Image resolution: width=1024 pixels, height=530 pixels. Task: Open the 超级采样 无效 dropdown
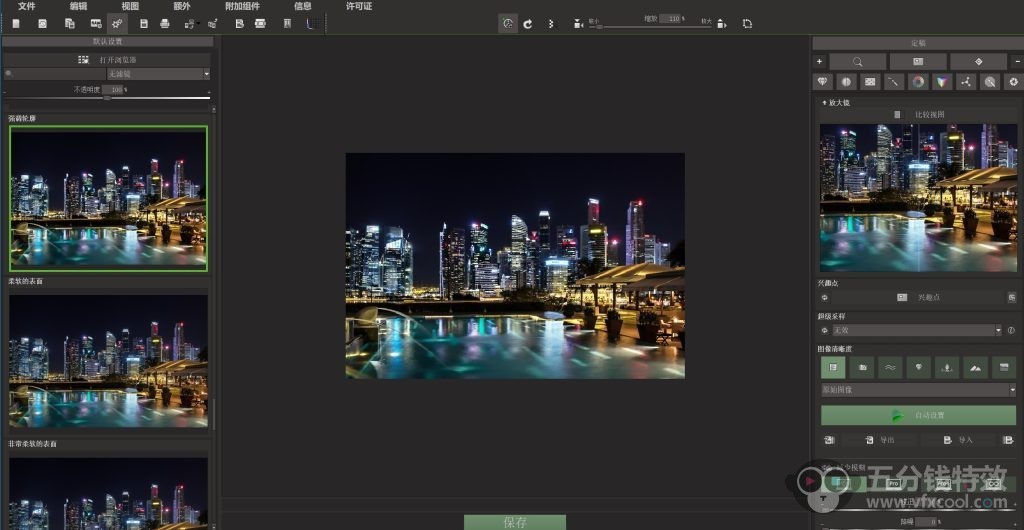(x=917, y=330)
